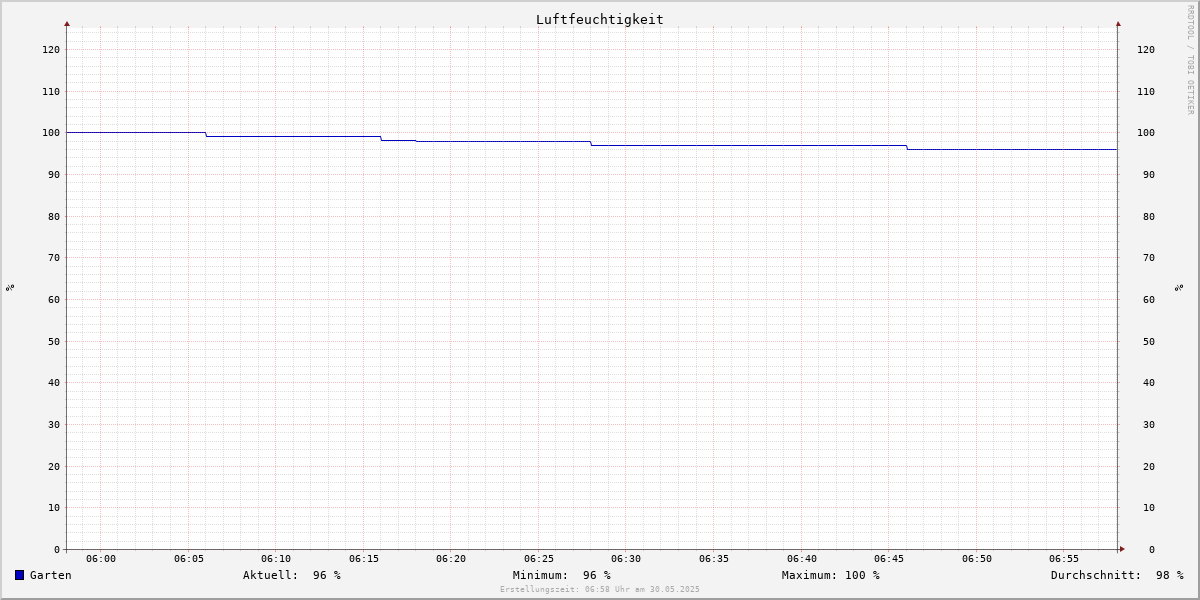This screenshot has width=1200, height=600.
Task: Click the 06:25 time axis label
Action: [539, 559]
